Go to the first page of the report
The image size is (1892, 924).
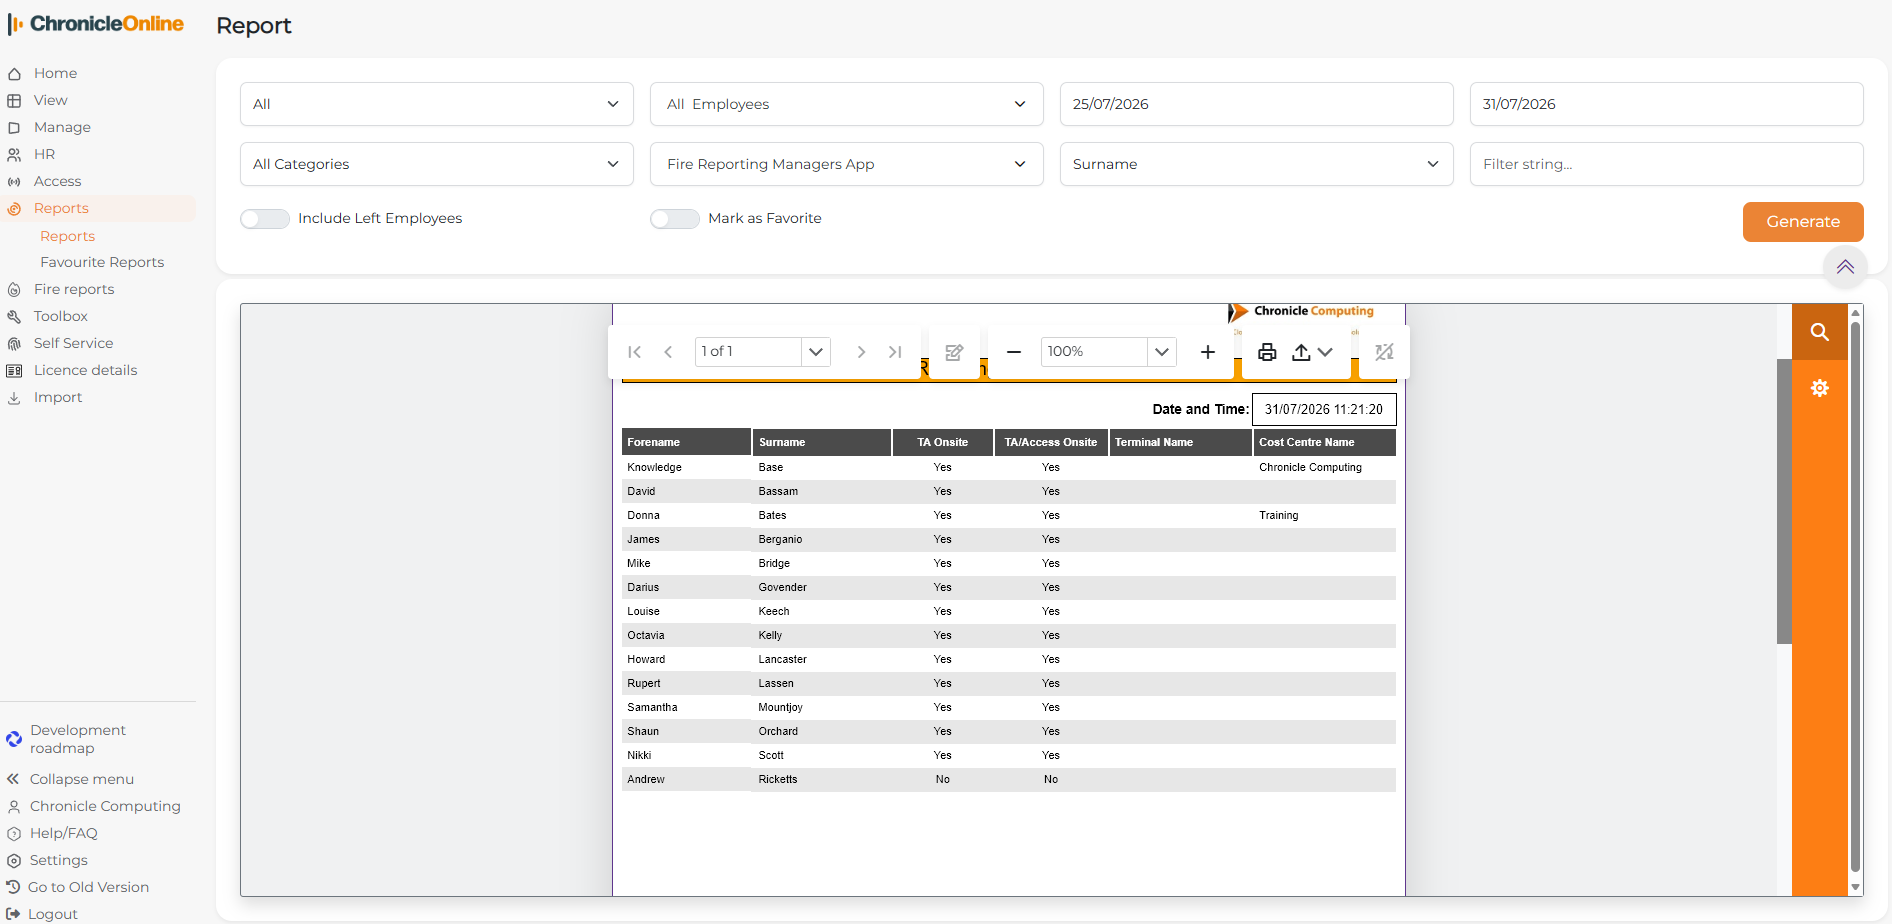click(x=634, y=352)
